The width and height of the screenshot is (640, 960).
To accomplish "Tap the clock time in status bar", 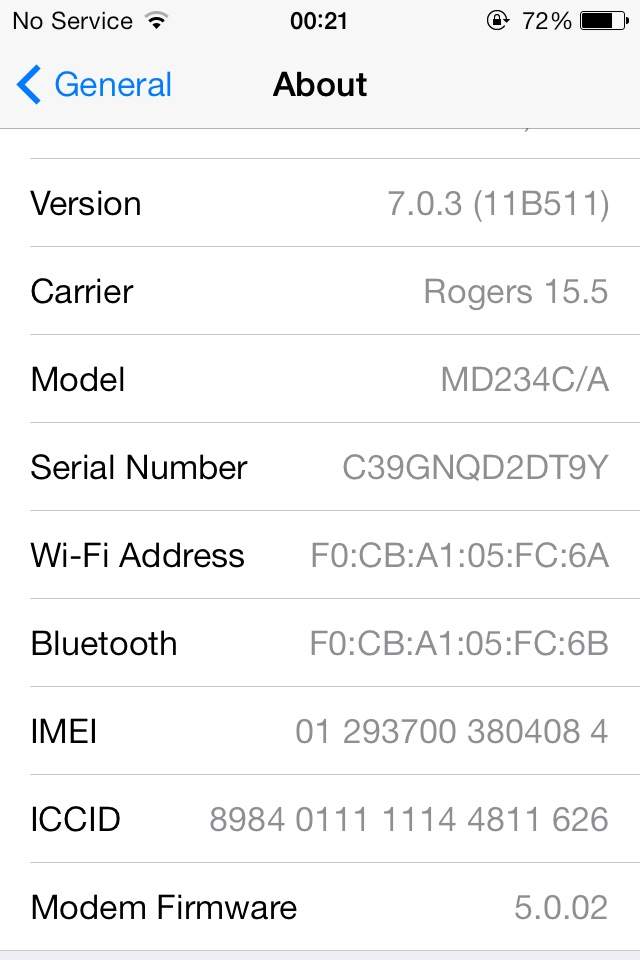I will (319, 20).
